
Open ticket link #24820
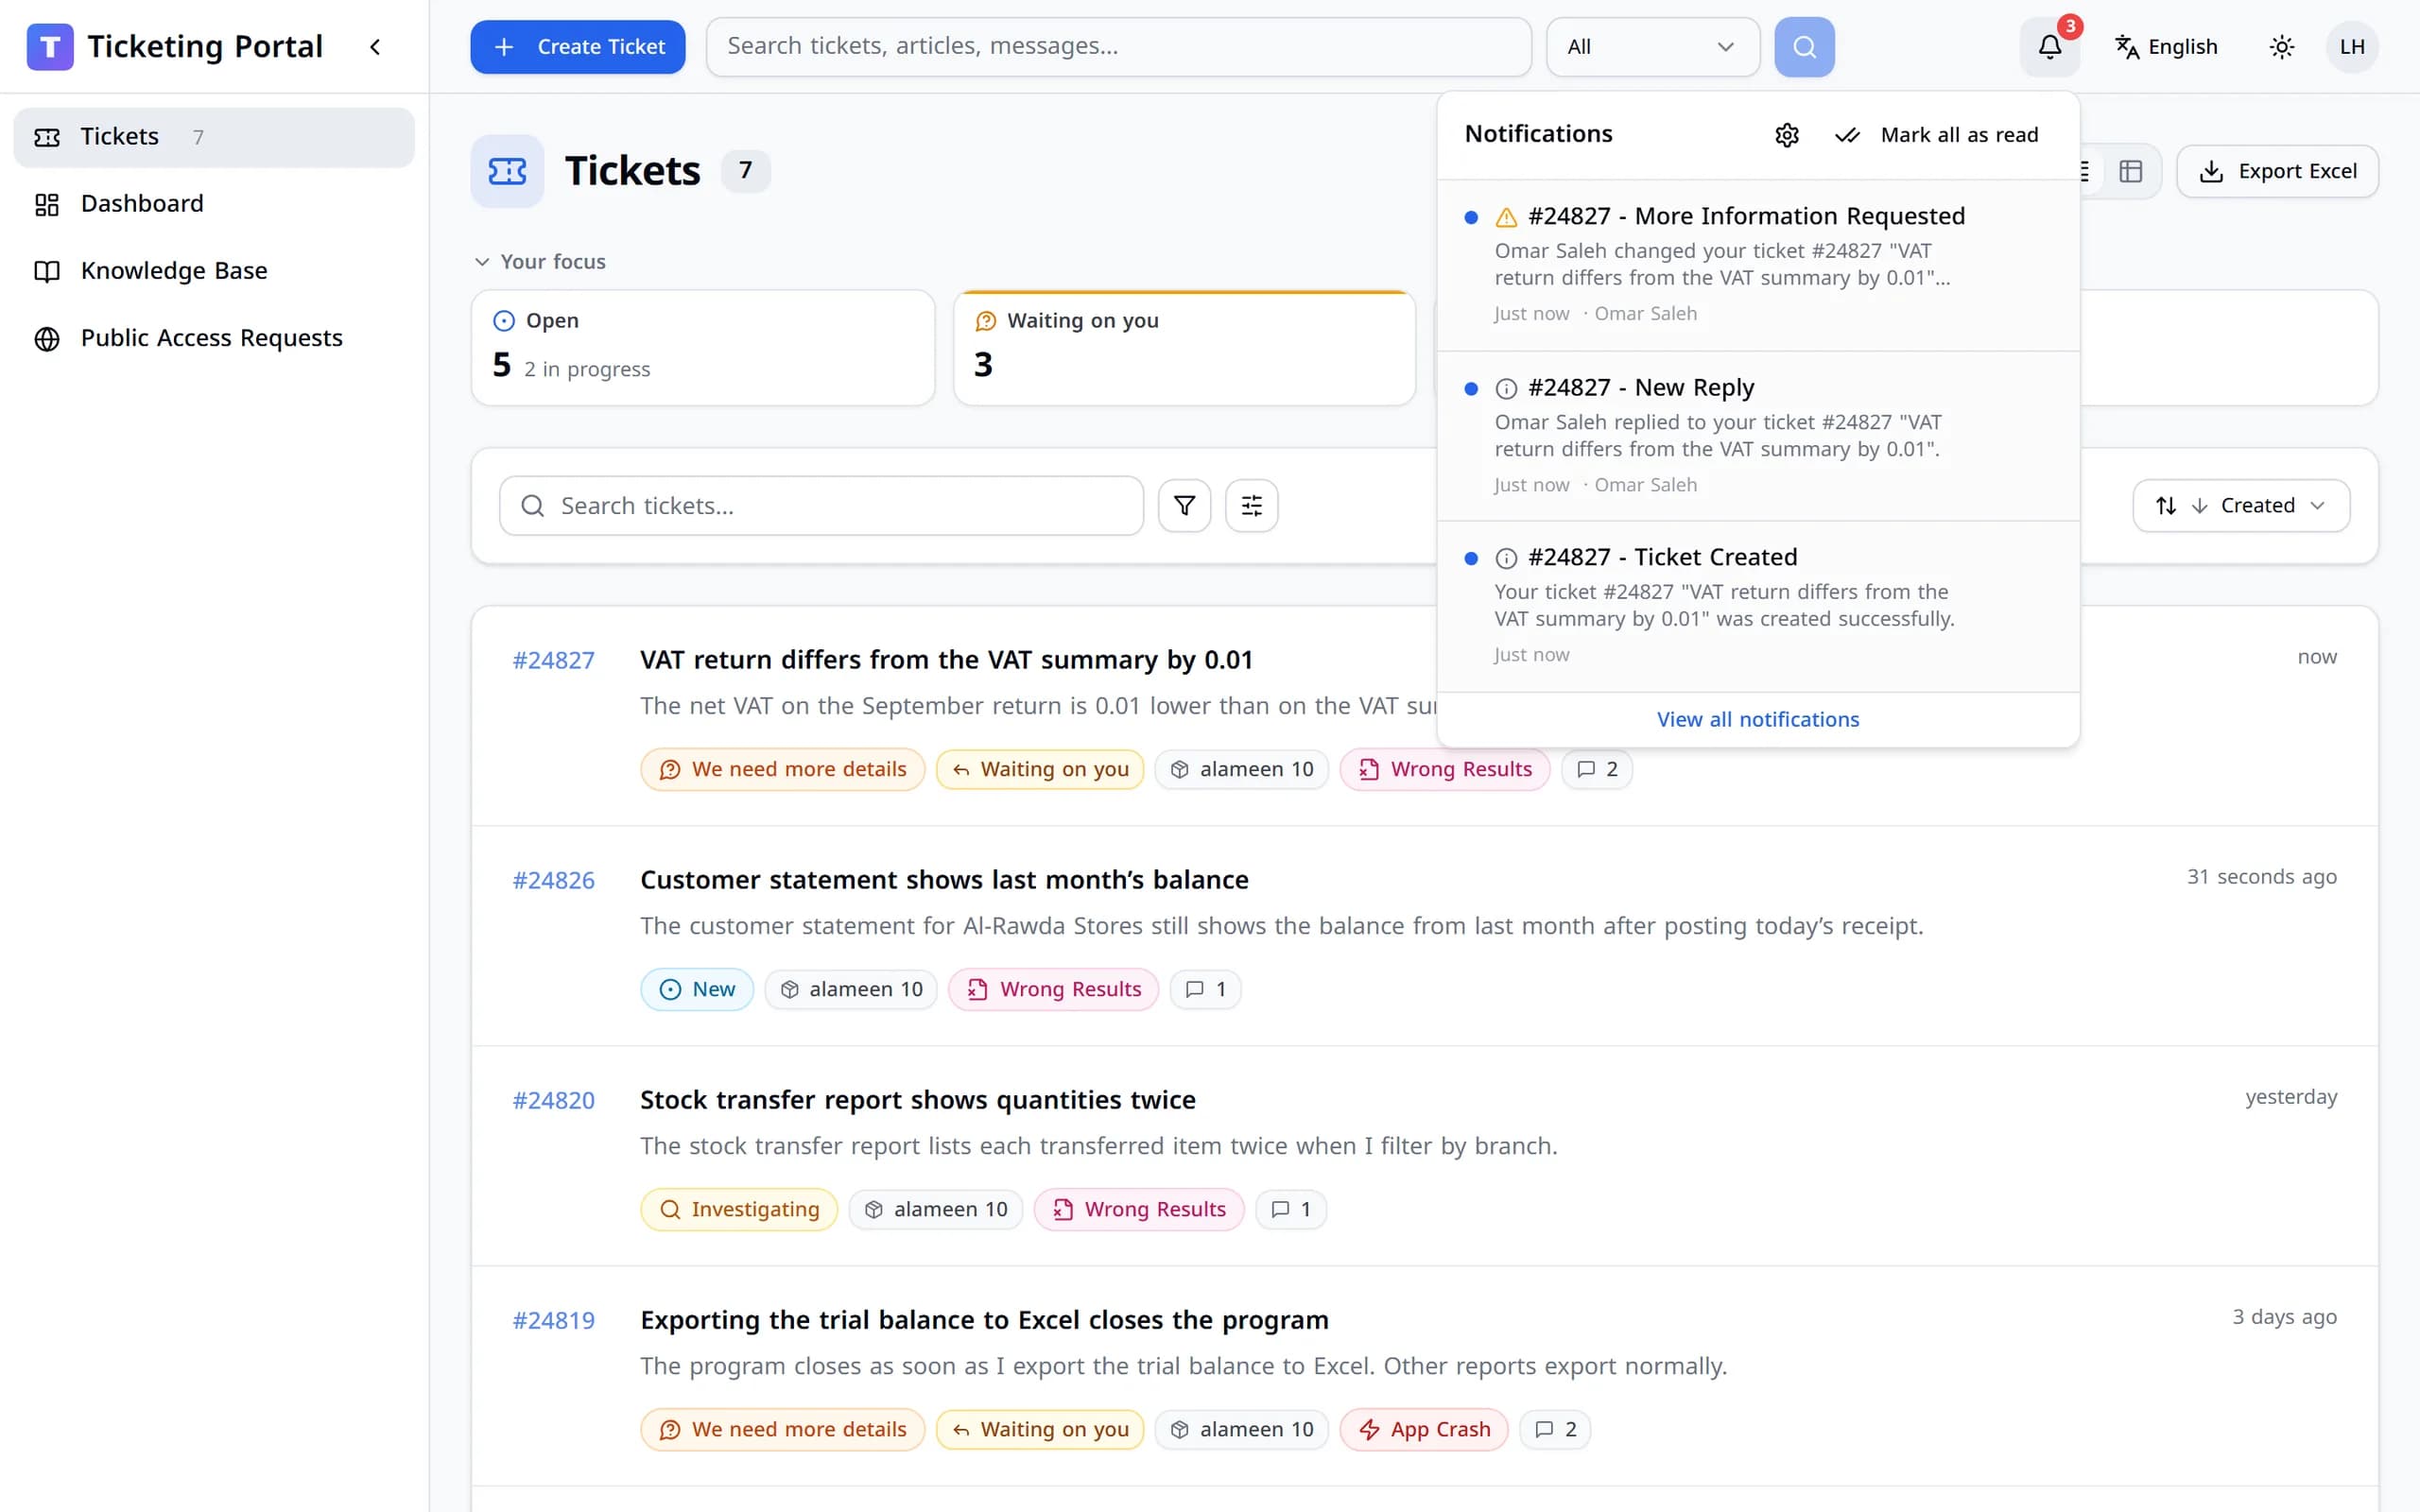(554, 1100)
